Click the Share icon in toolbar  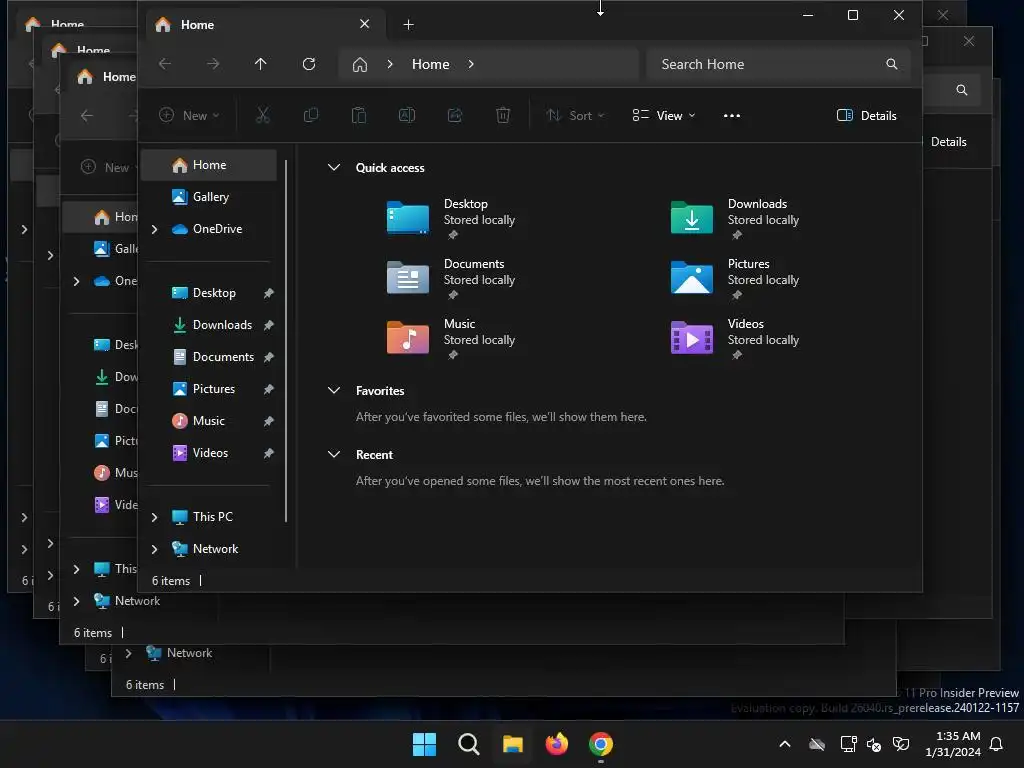click(455, 116)
